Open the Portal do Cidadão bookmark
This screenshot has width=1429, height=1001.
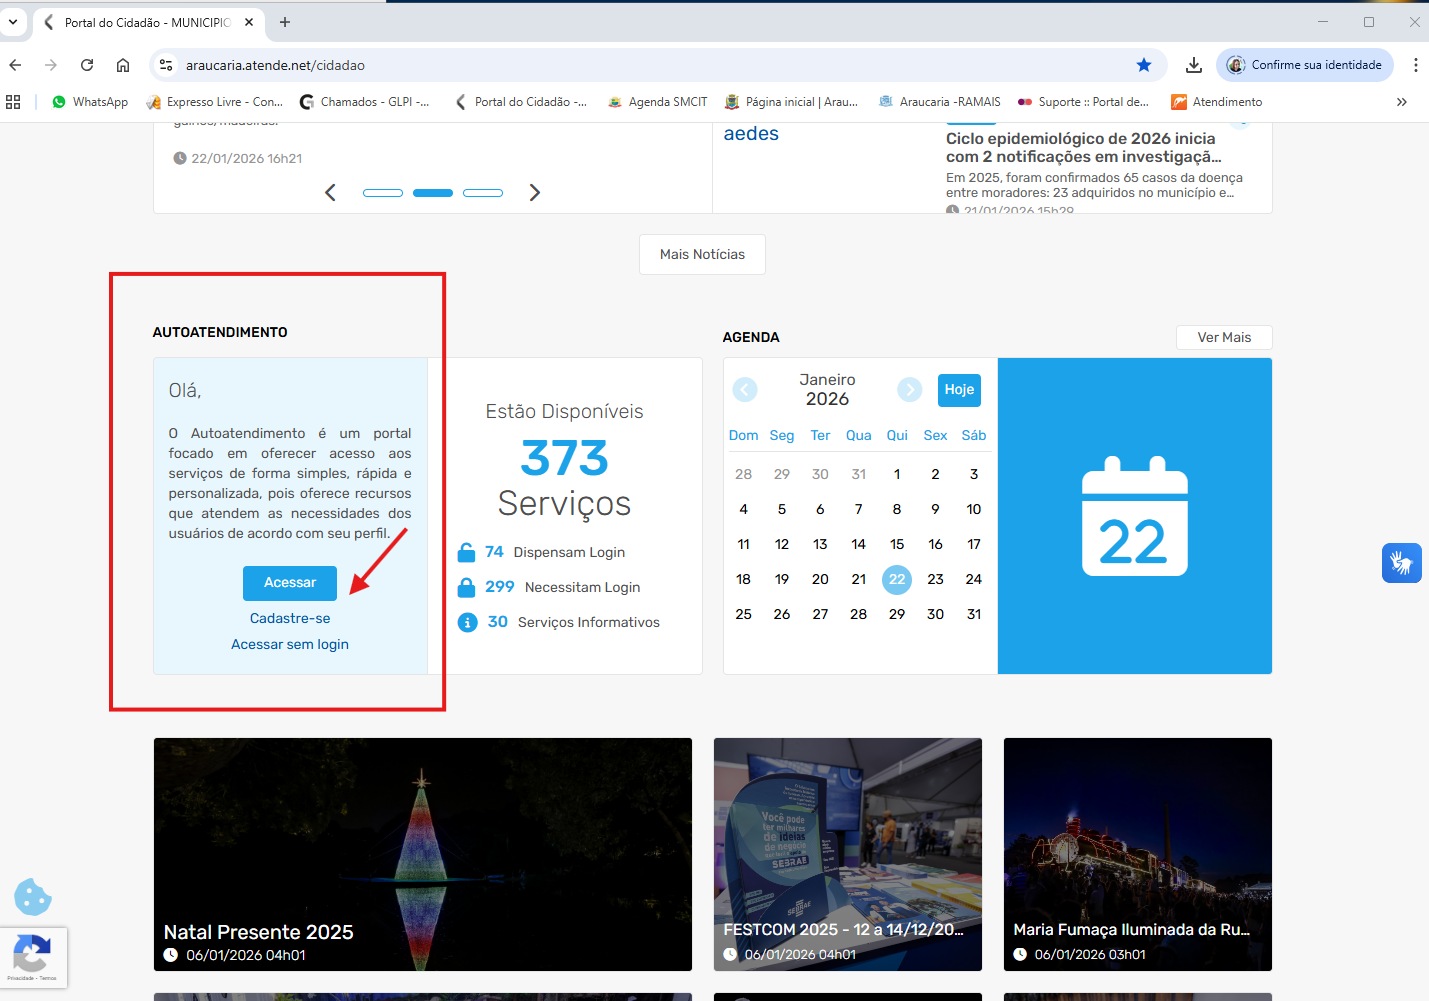pyautogui.click(x=520, y=102)
